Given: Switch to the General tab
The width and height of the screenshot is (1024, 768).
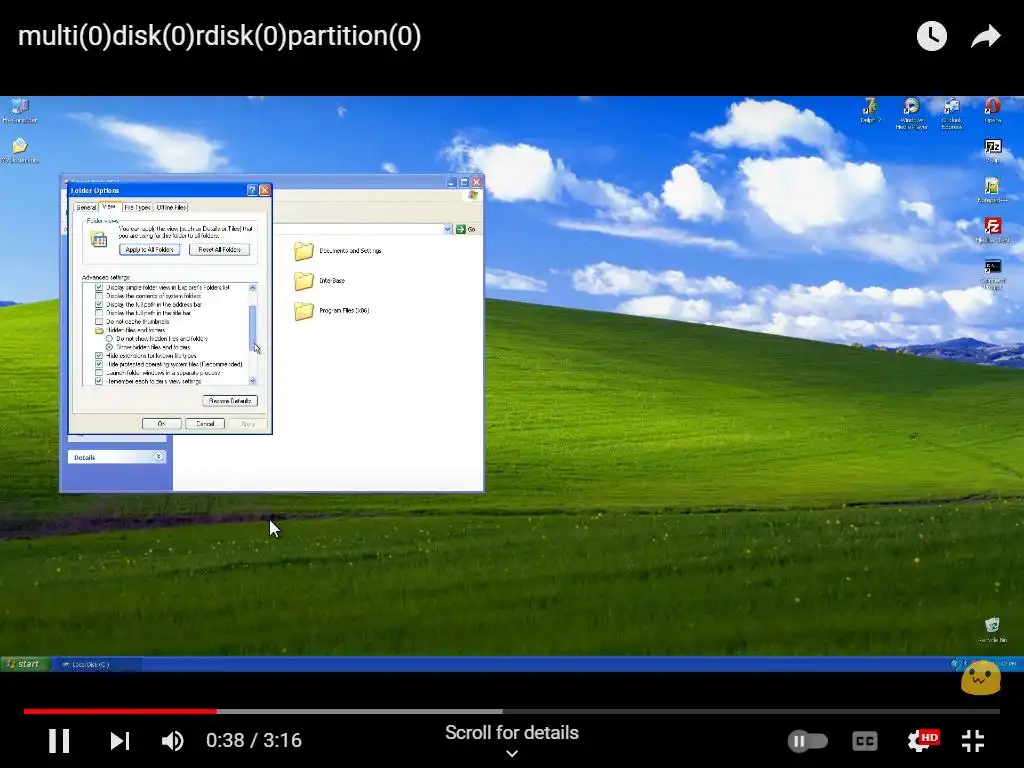Looking at the screenshot, I should [x=86, y=208].
